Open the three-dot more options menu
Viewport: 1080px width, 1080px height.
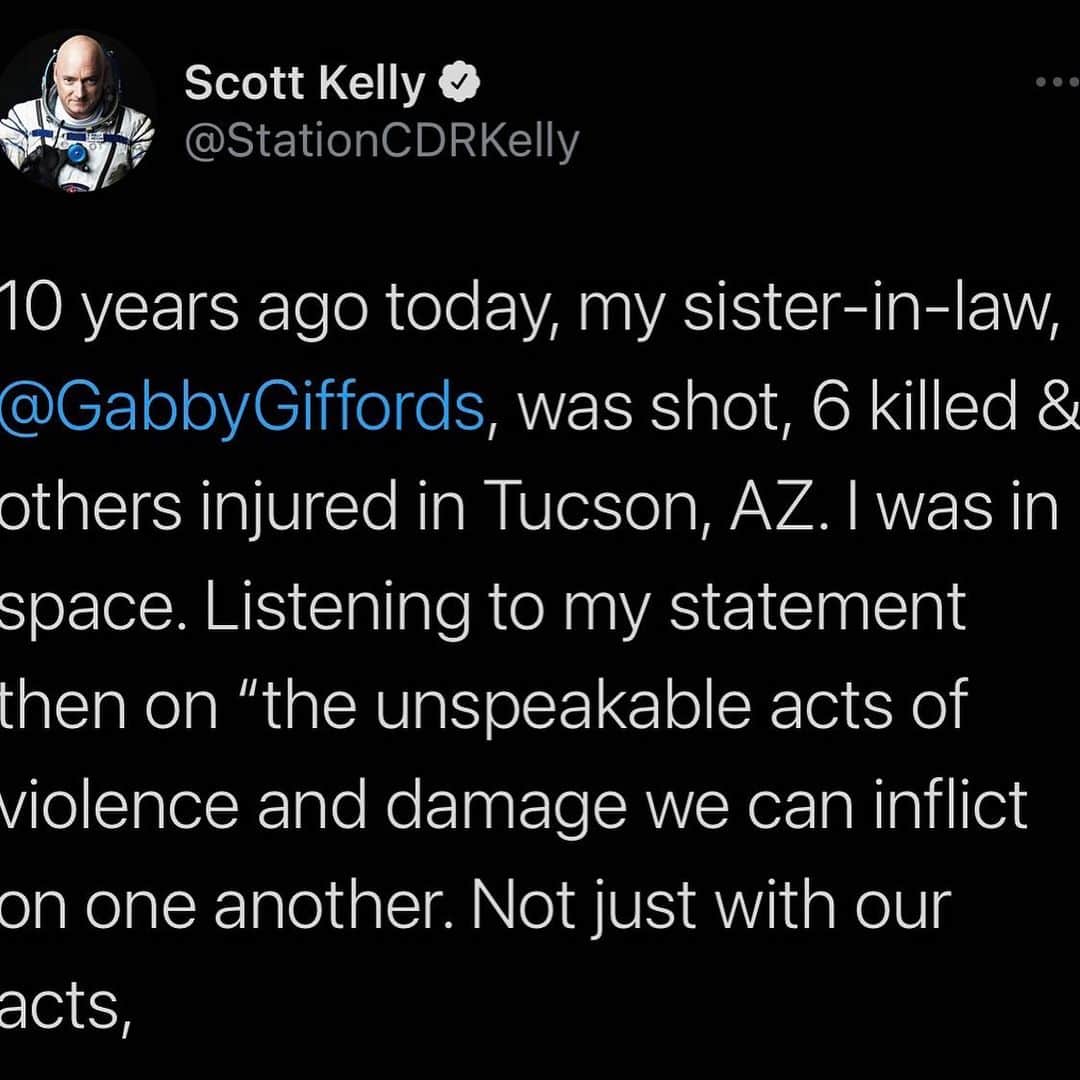(1057, 82)
